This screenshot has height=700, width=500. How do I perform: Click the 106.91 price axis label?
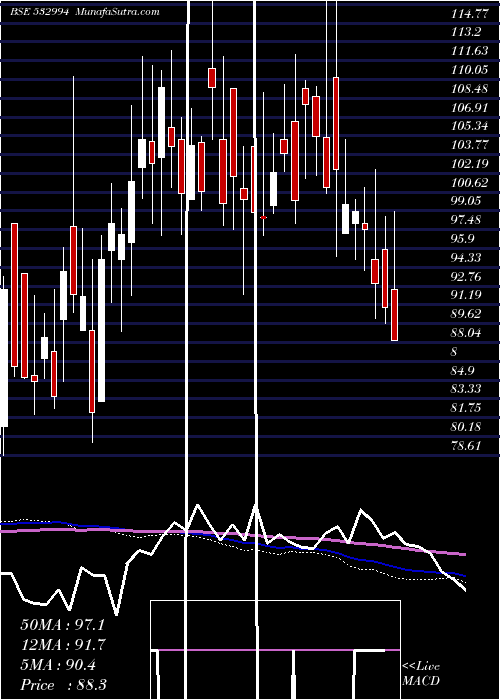pyautogui.click(x=469, y=108)
